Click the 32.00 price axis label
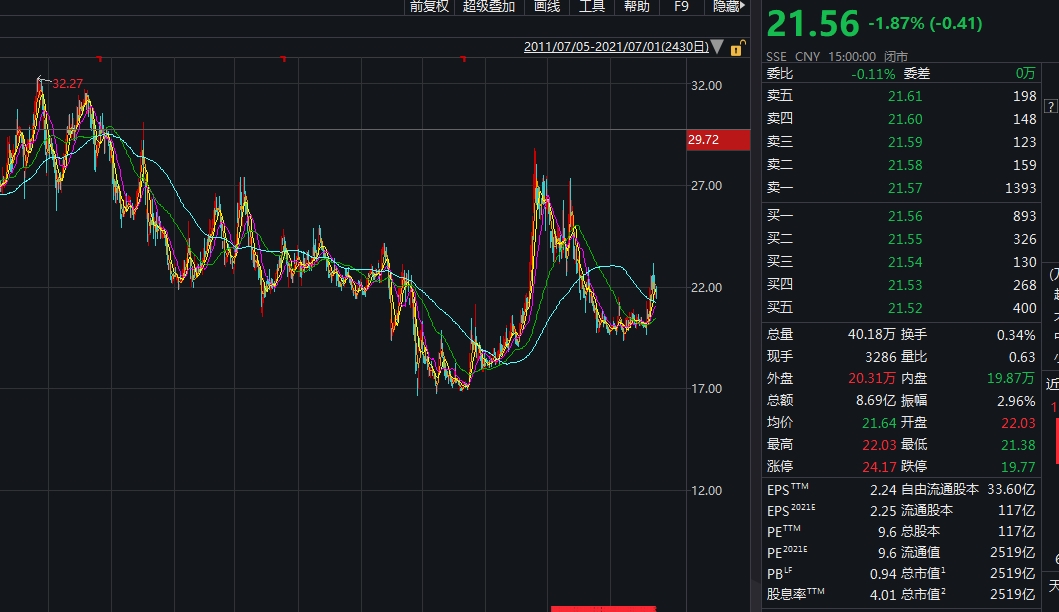Screen dimensions: 1059x612 point(706,86)
